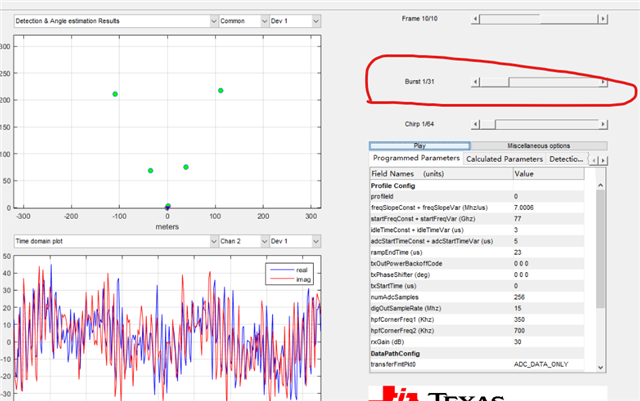Click the Play button
Image resolution: width=640 pixels, height=401 pixels.
[420, 146]
